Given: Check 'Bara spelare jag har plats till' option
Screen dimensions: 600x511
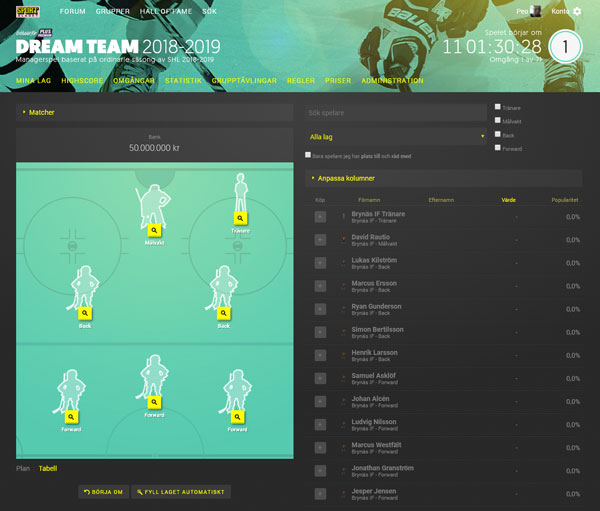Looking at the screenshot, I should (x=308, y=155).
